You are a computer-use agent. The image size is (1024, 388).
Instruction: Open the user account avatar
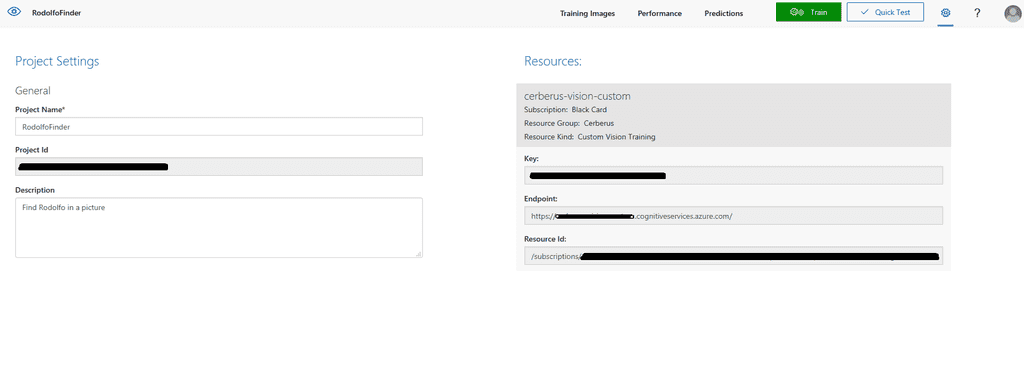1013,13
